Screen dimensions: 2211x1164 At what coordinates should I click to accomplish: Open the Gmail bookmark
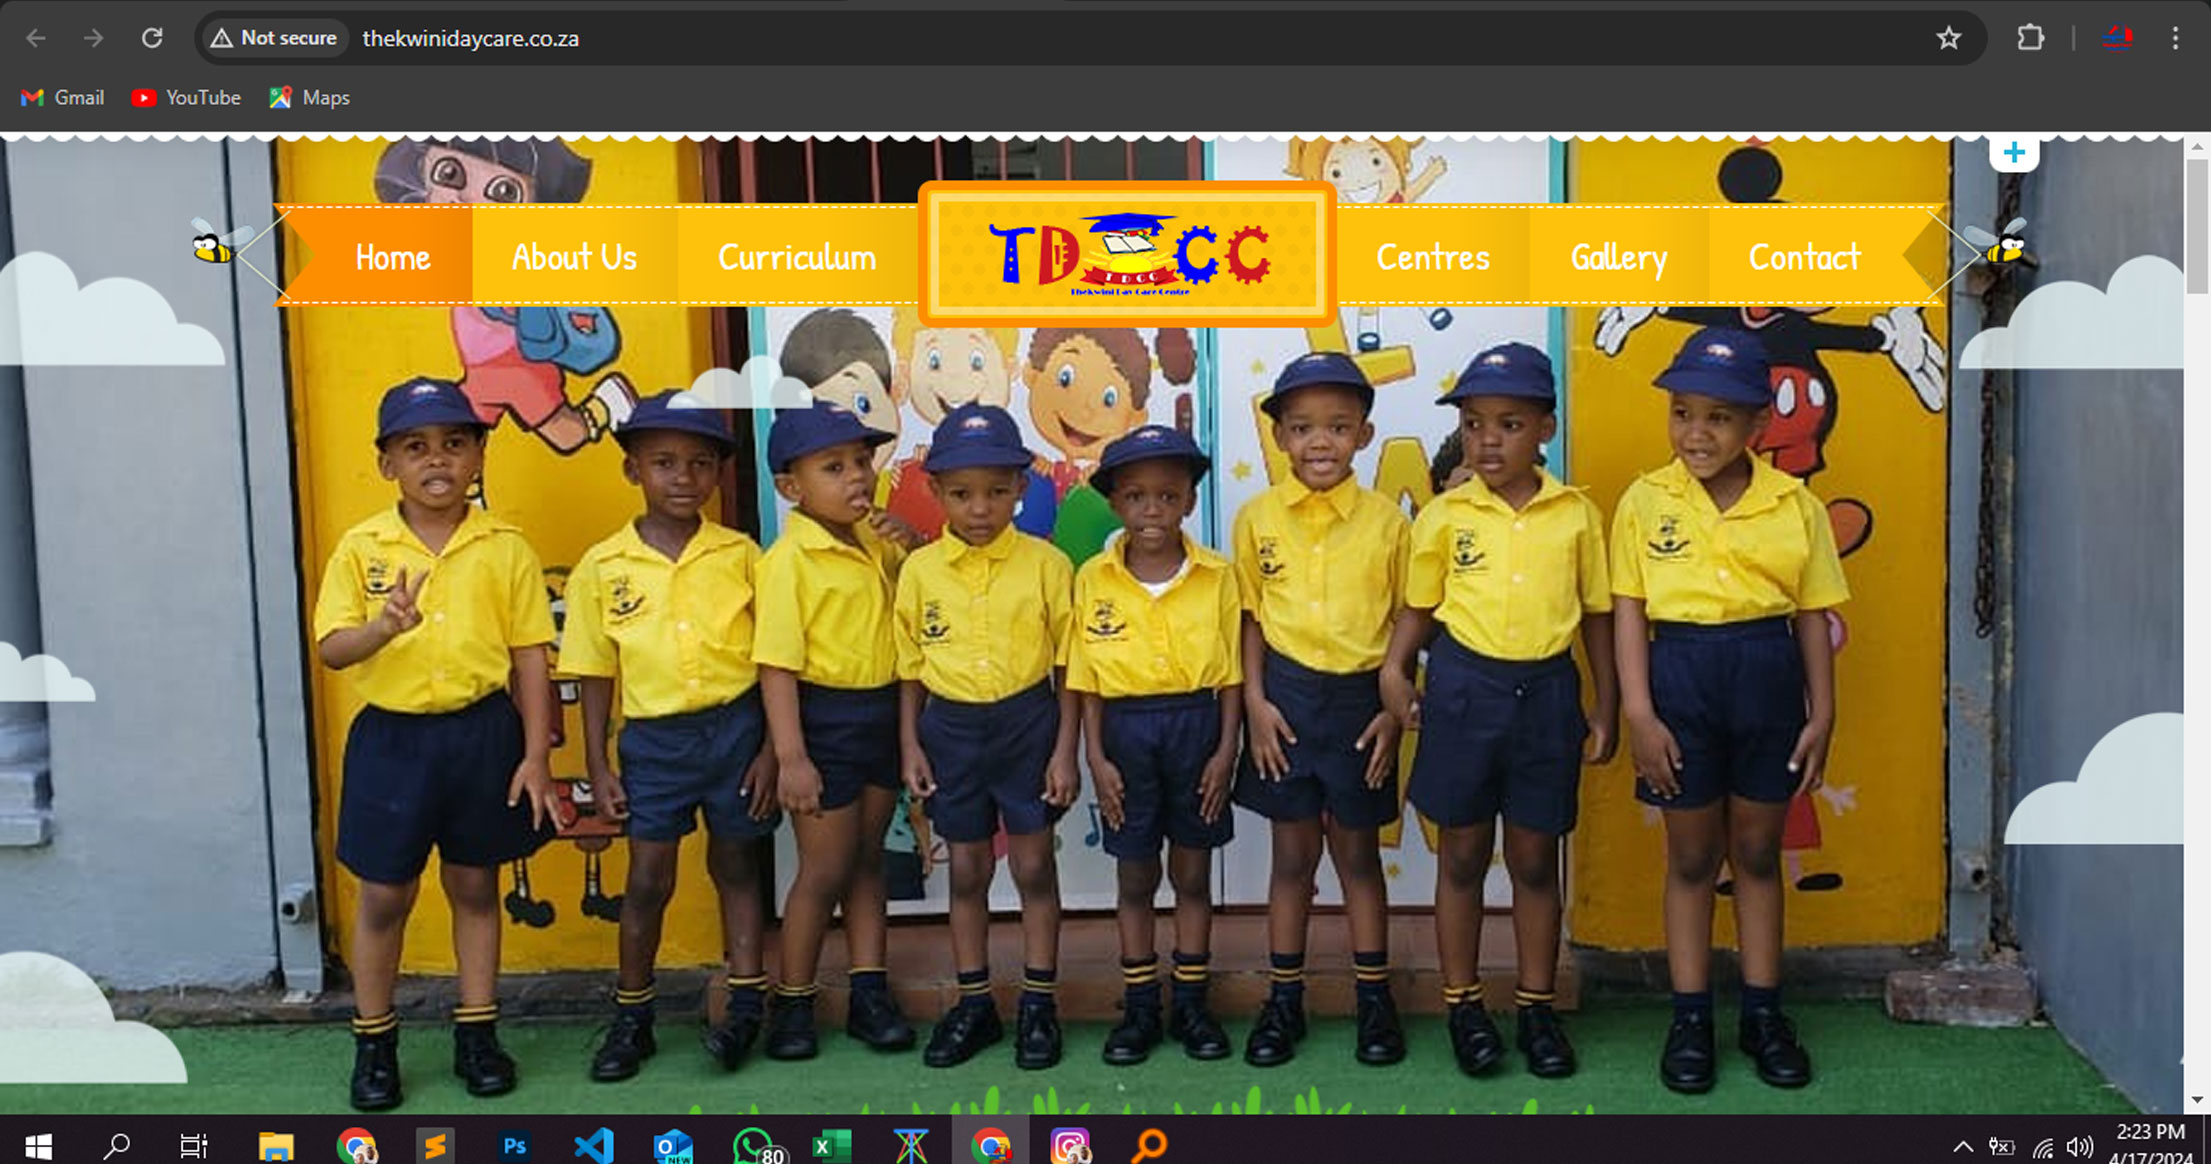pos(62,97)
